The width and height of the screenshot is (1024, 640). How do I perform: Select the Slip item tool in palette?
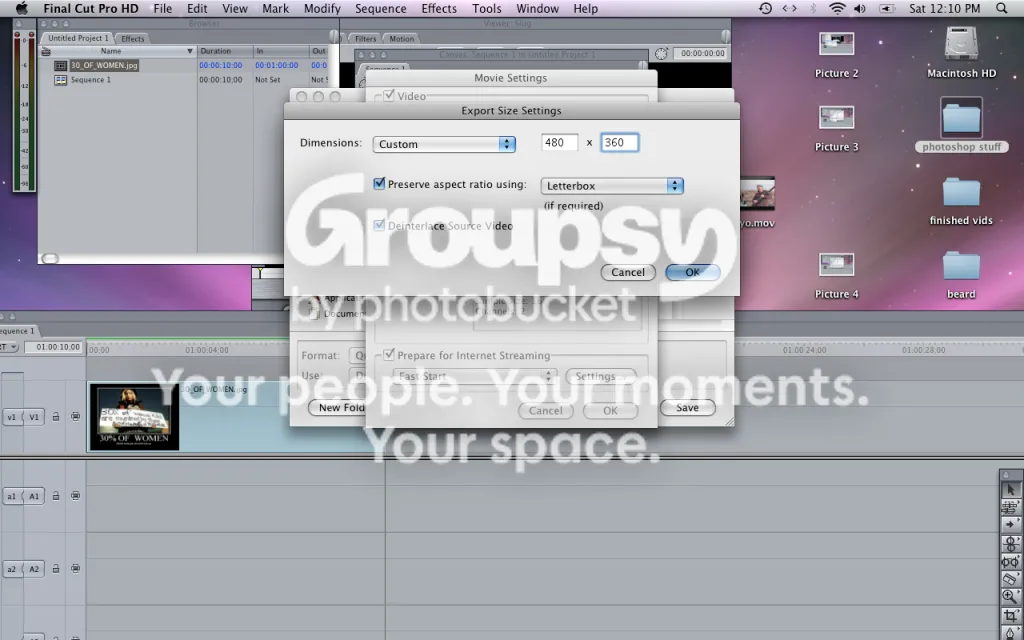[1010, 562]
